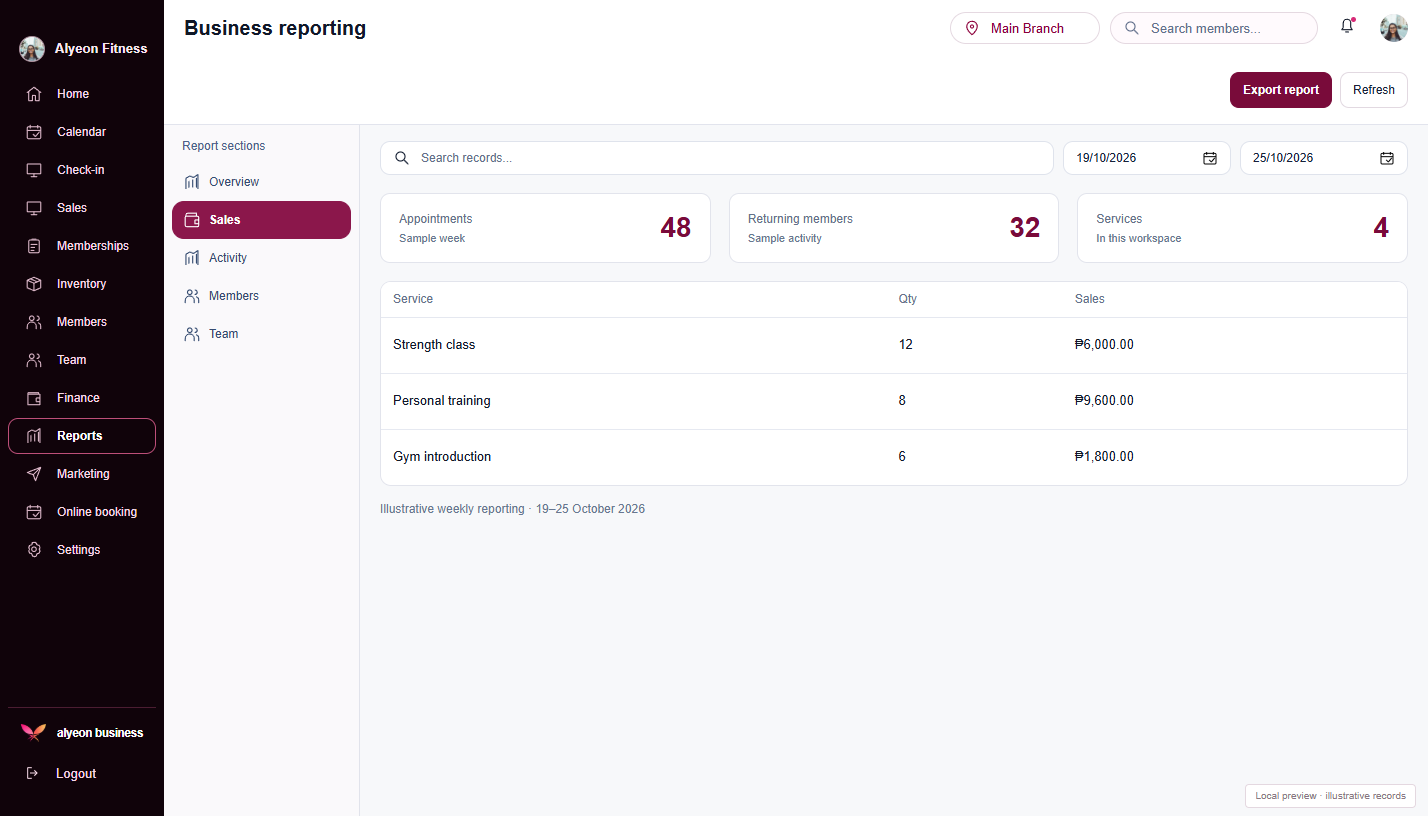
Task: Click the Service column header
Action: pyautogui.click(x=413, y=299)
